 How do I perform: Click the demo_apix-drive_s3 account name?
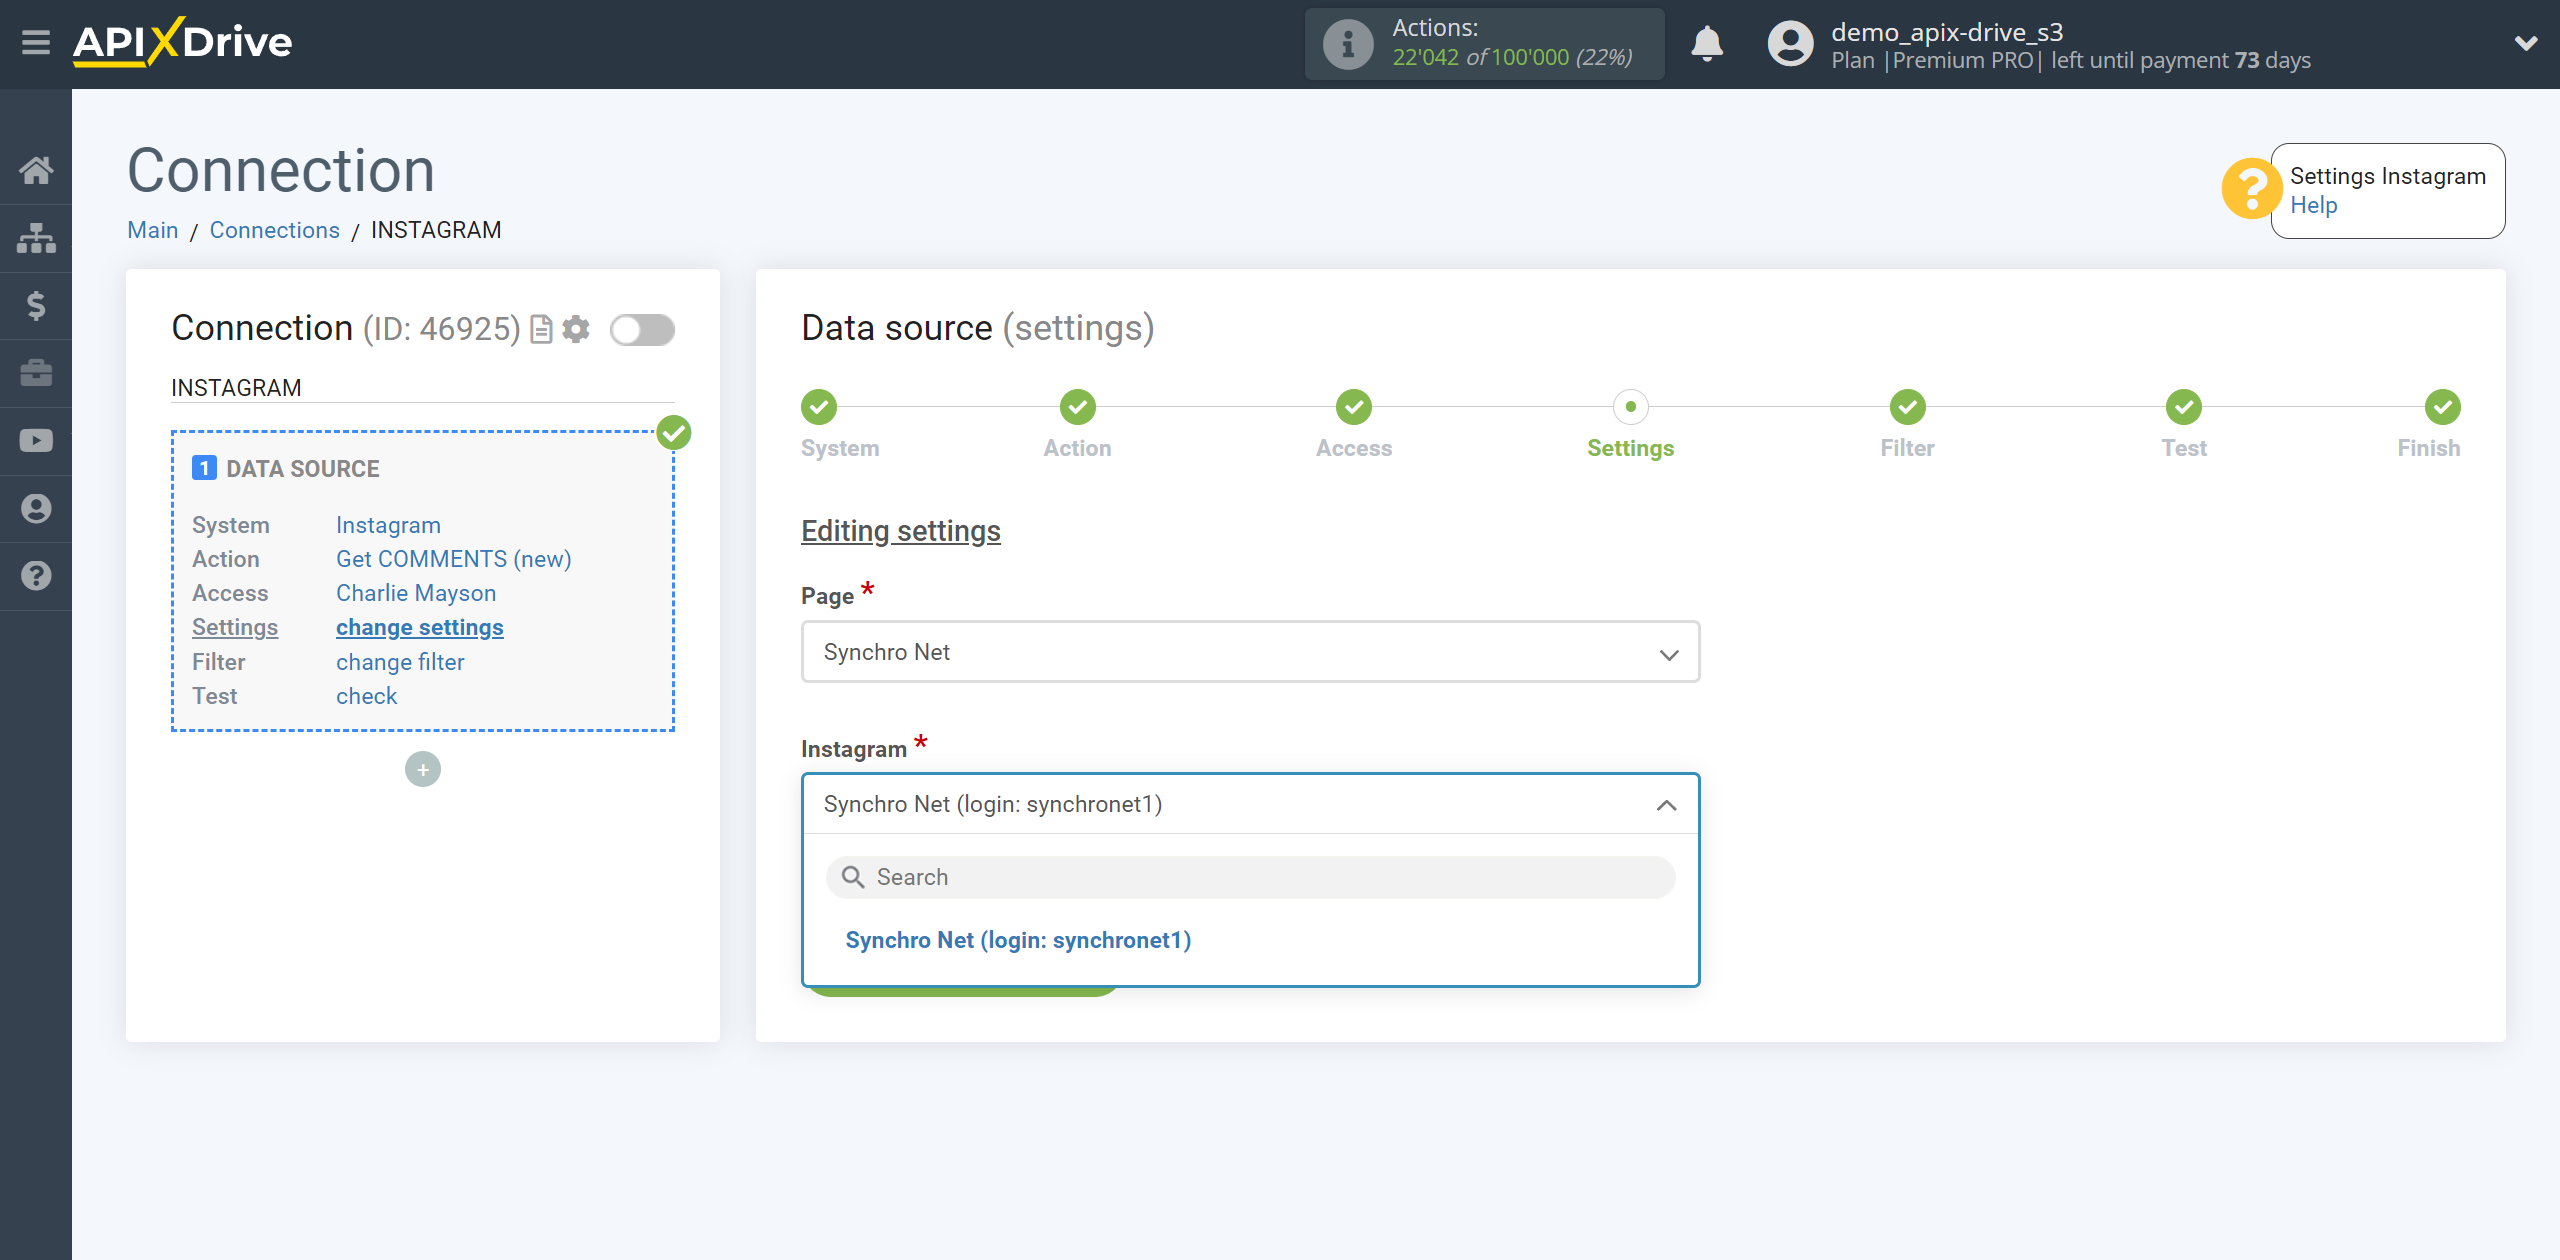click(1947, 32)
